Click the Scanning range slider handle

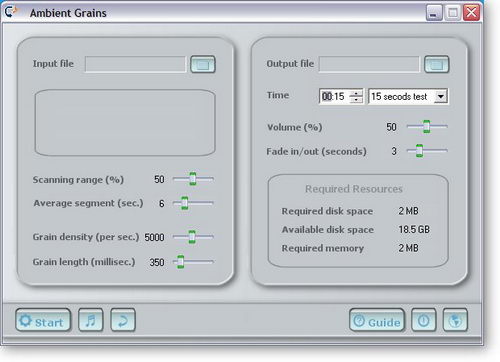point(193,179)
